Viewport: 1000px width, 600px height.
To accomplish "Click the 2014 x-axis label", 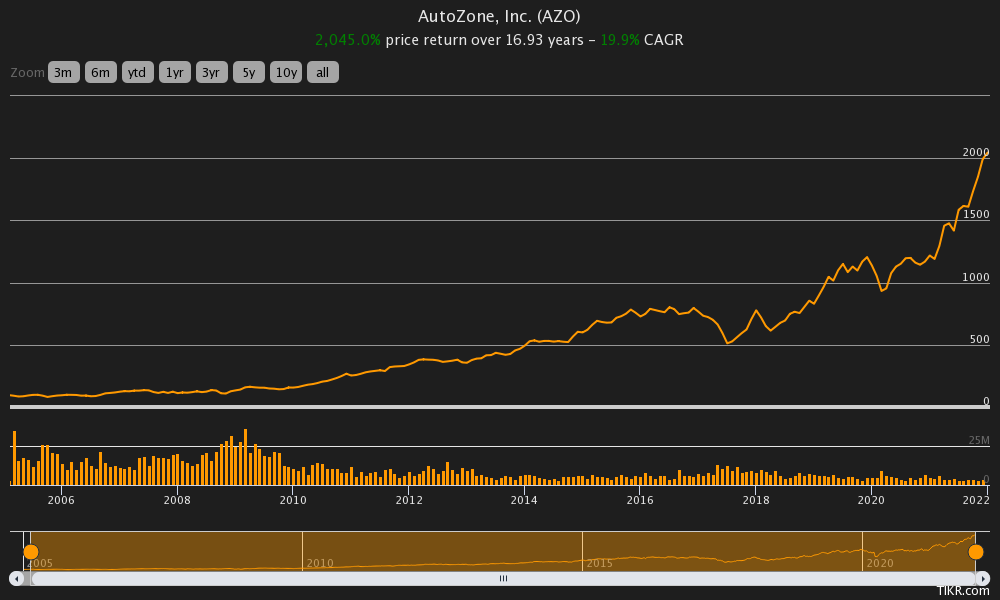I will (524, 500).
